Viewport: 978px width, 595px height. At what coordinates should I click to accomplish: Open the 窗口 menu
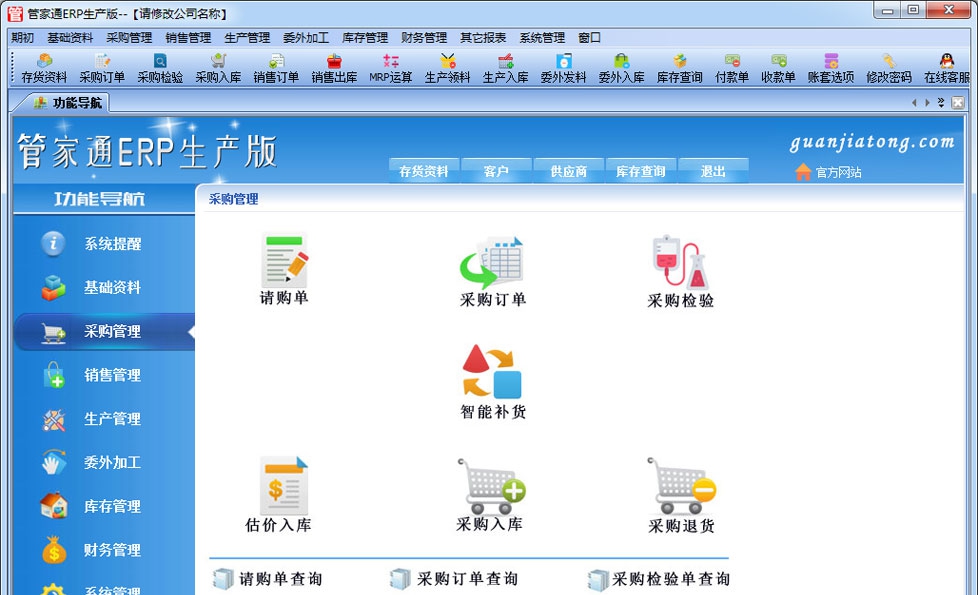(x=587, y=37)
